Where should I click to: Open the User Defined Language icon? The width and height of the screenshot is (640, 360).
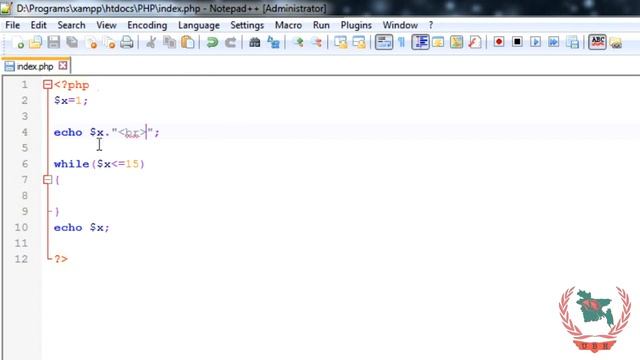tap(438, 42)
